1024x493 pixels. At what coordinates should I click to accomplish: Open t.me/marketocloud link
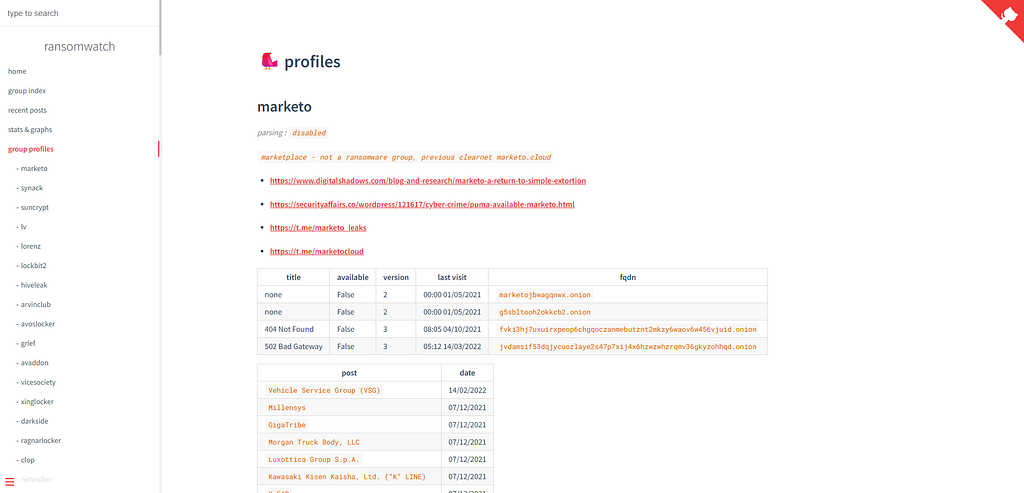coord(317,251)
